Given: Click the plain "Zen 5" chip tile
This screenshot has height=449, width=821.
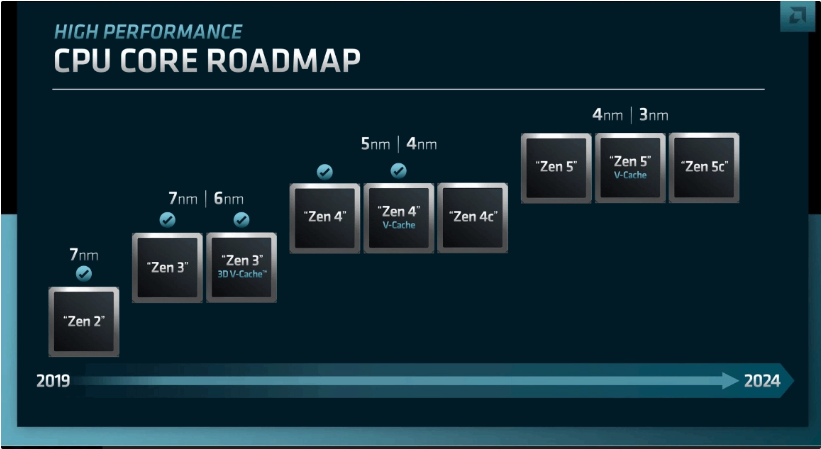Looking at the screenshot, I should tap(556, 168).
